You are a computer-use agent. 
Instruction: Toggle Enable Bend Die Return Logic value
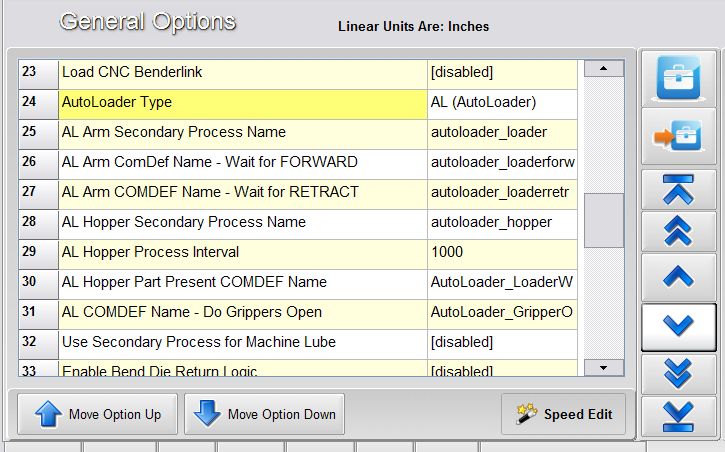click(x=502, y=371)
